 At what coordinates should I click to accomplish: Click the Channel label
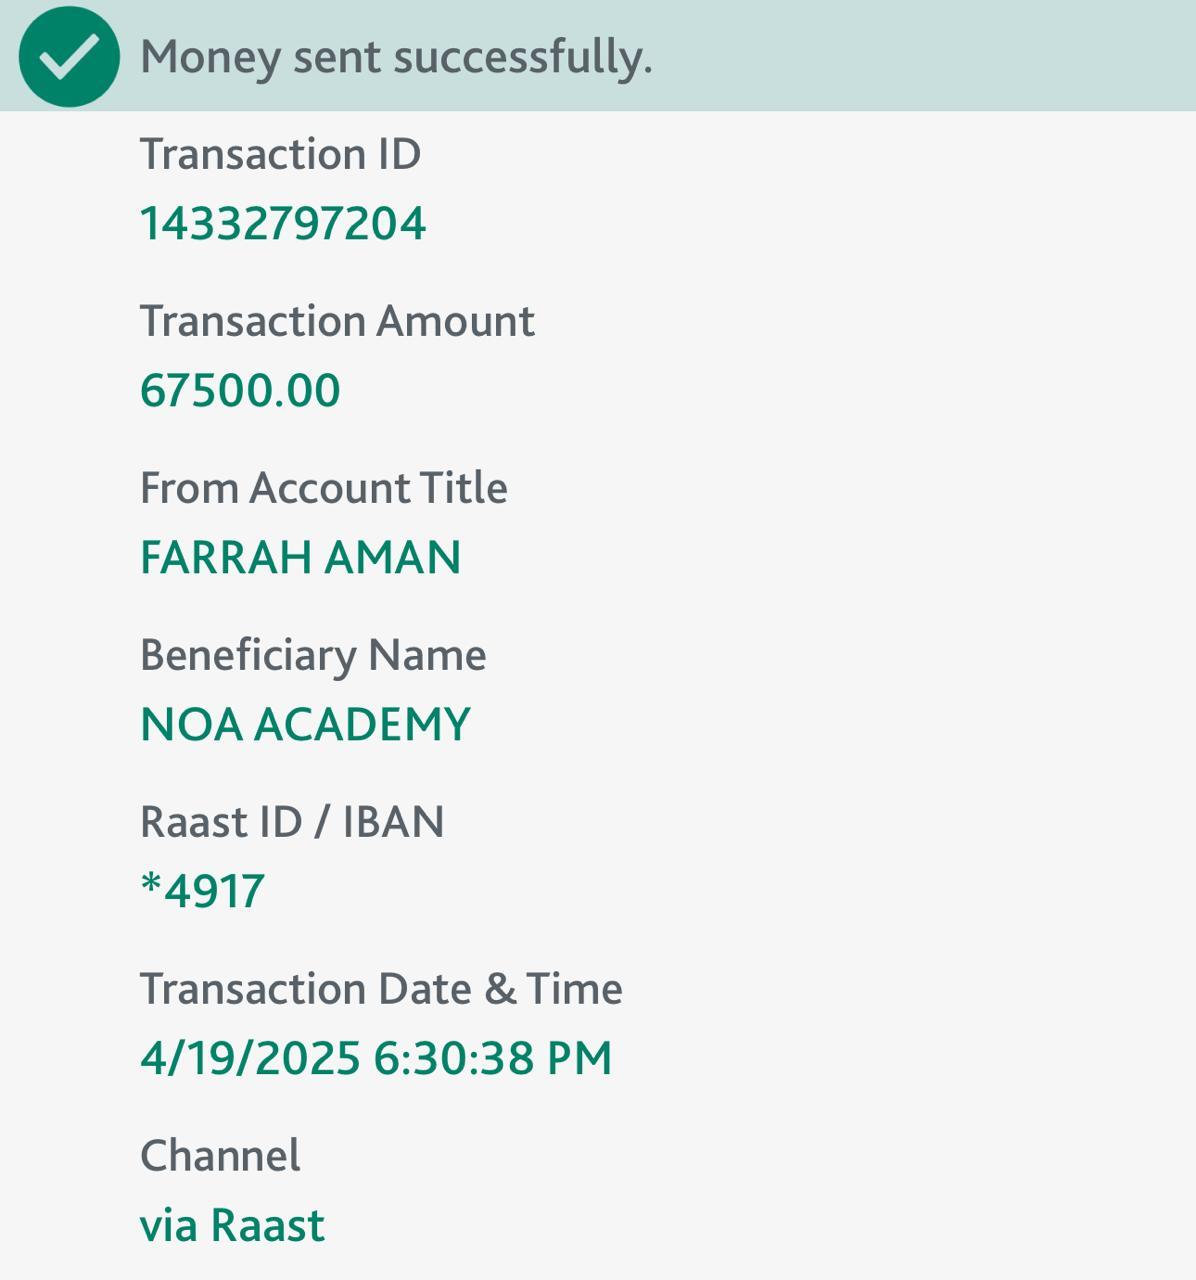[x=220, y=1156]
